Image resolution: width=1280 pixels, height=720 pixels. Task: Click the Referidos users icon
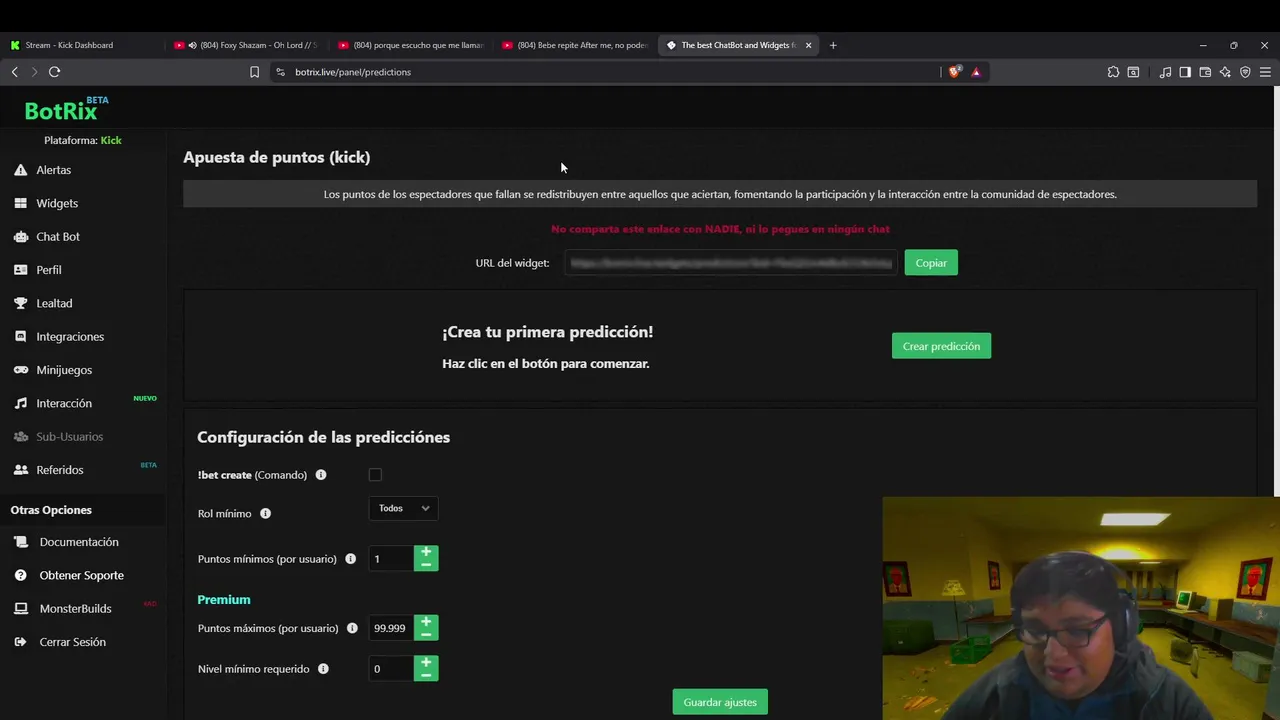tap(20, 470)
